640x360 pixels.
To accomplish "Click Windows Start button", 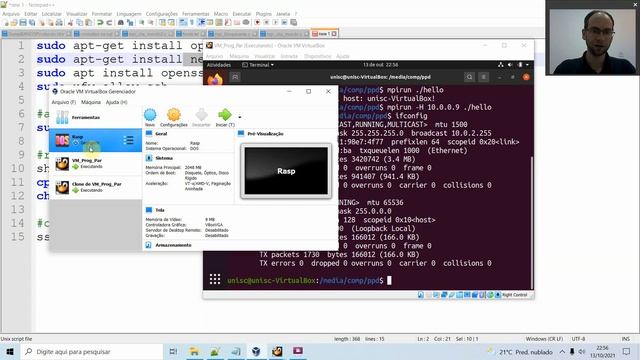I will [10, 351].
